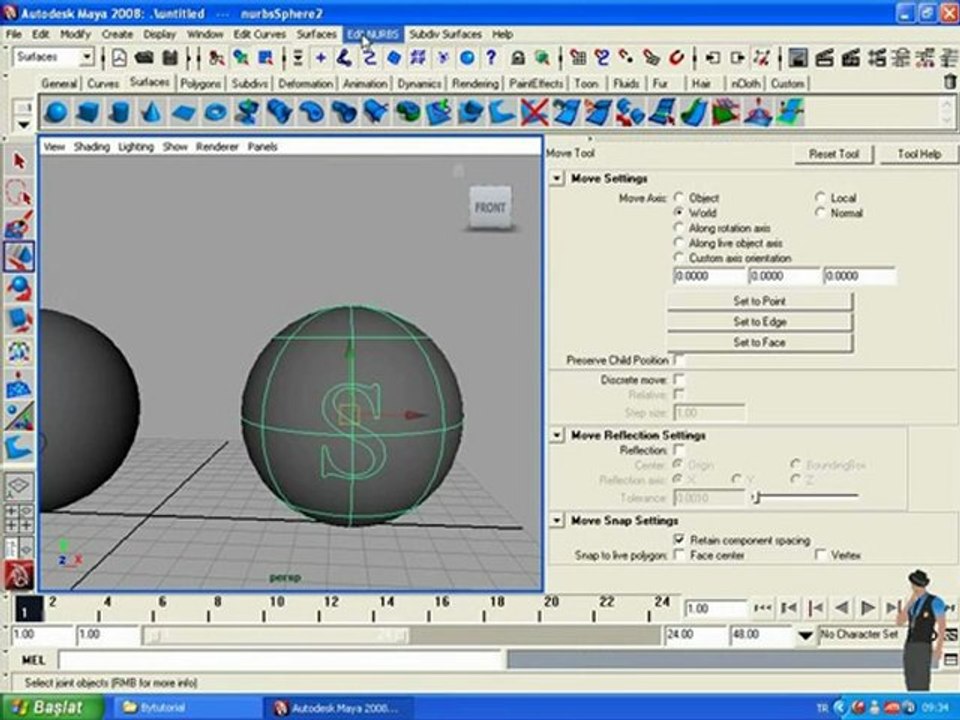This screenshot has height=720, width=960.
Task: Create a NURBS sphere from the shelf
Action: 56,112
